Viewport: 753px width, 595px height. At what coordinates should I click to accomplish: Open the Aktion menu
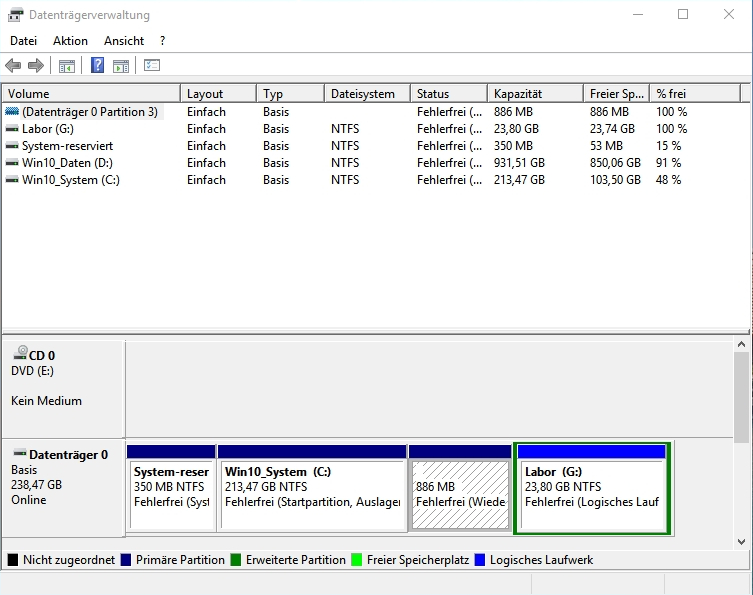(x=70, y=41)
